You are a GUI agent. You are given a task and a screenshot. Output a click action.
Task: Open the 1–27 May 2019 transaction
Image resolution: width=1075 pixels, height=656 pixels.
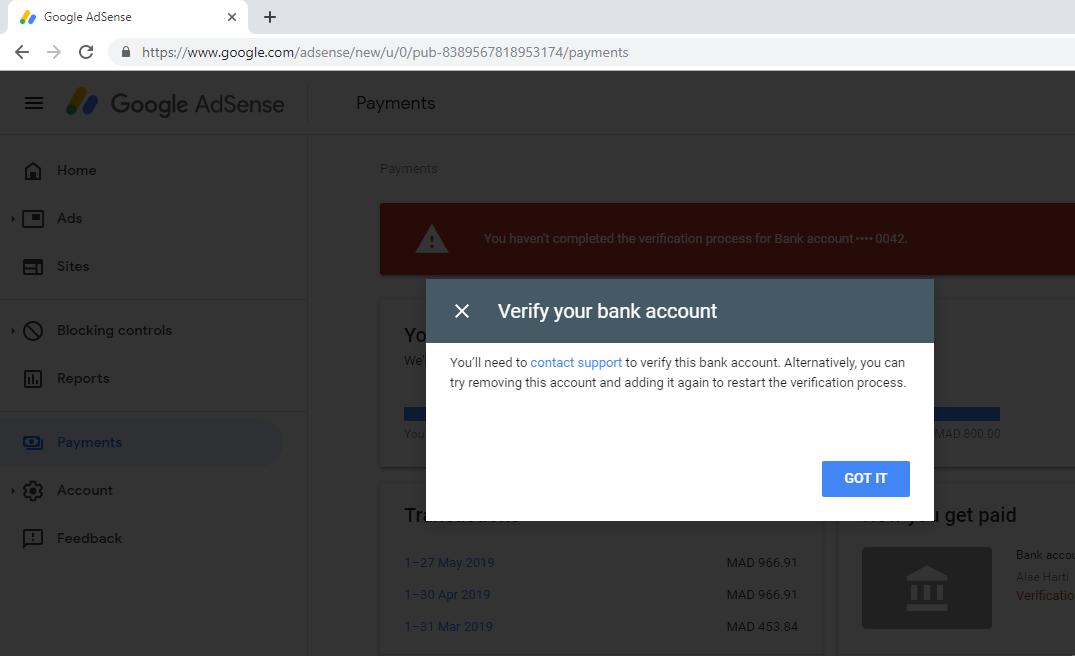(449, 563)
